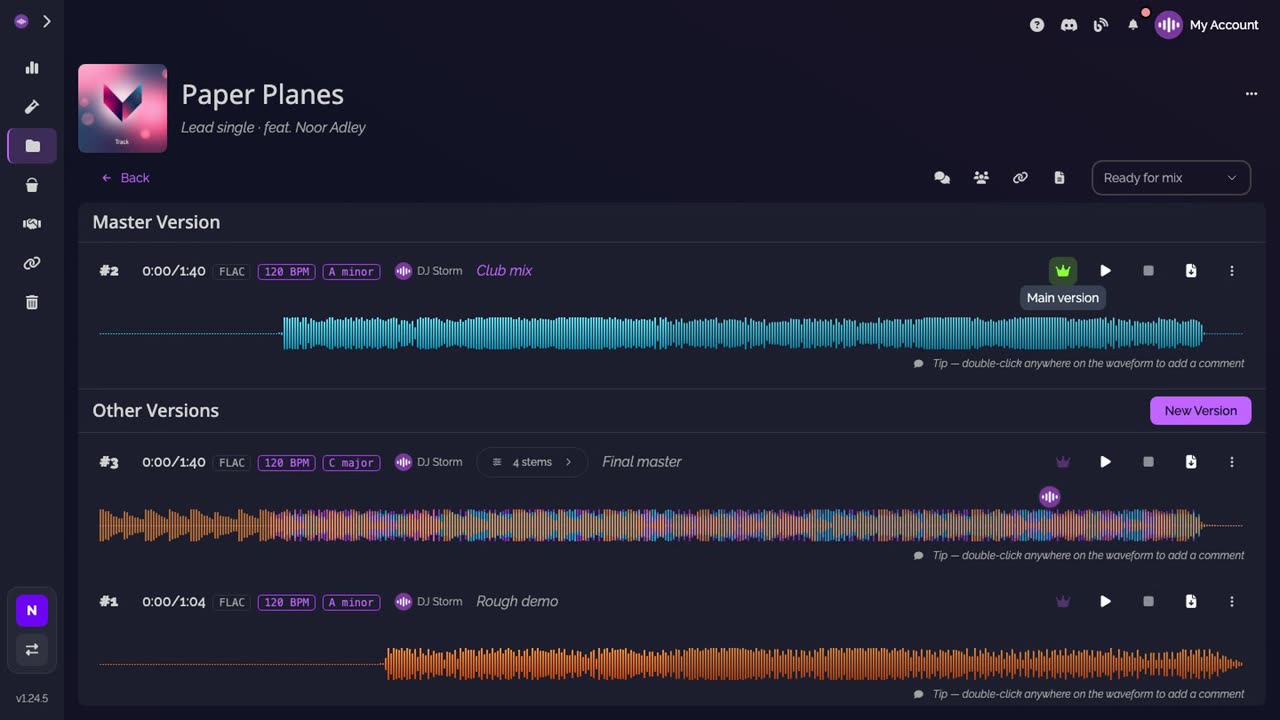1280x720 pixels.
Task: Open the dashboard chart icon in sidebar
Action: [x=32, y=68]
